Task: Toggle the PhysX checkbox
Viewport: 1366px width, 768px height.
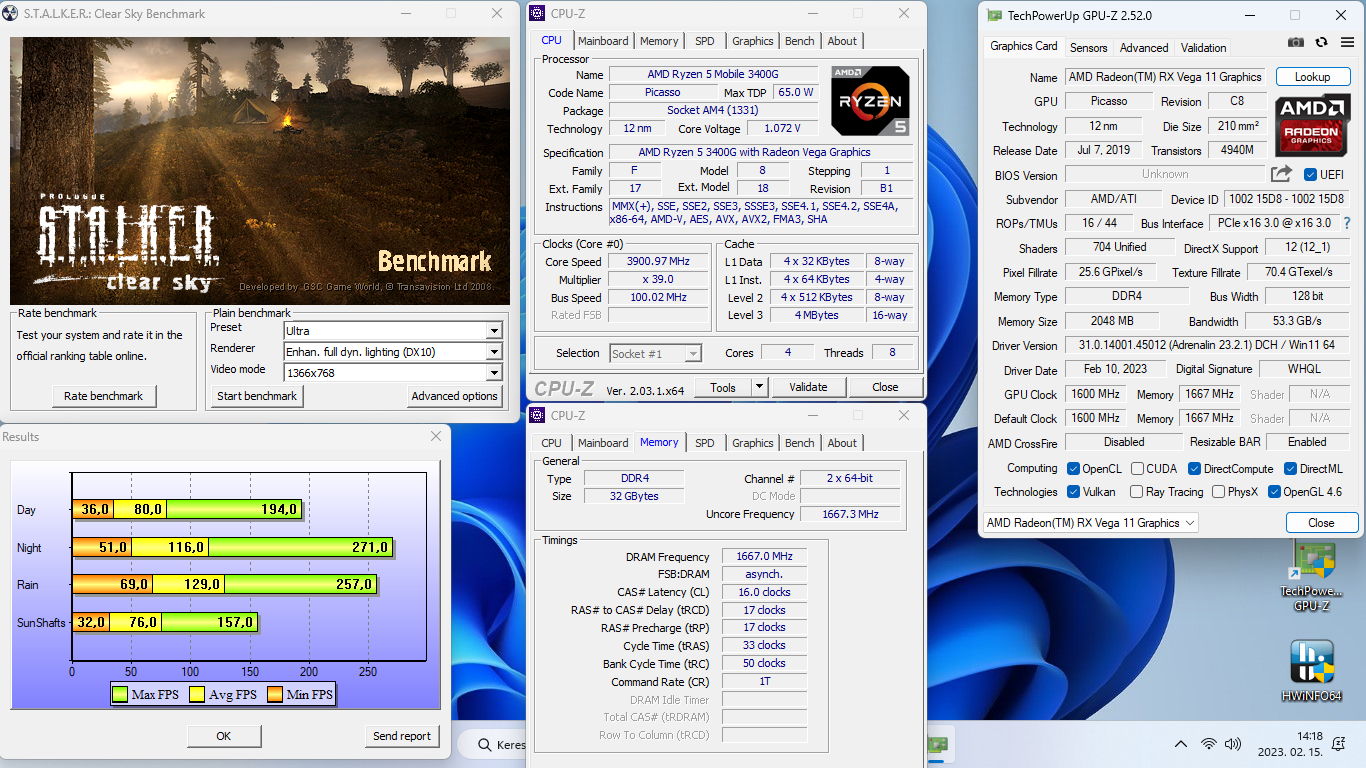Action: pos(1218,492)
